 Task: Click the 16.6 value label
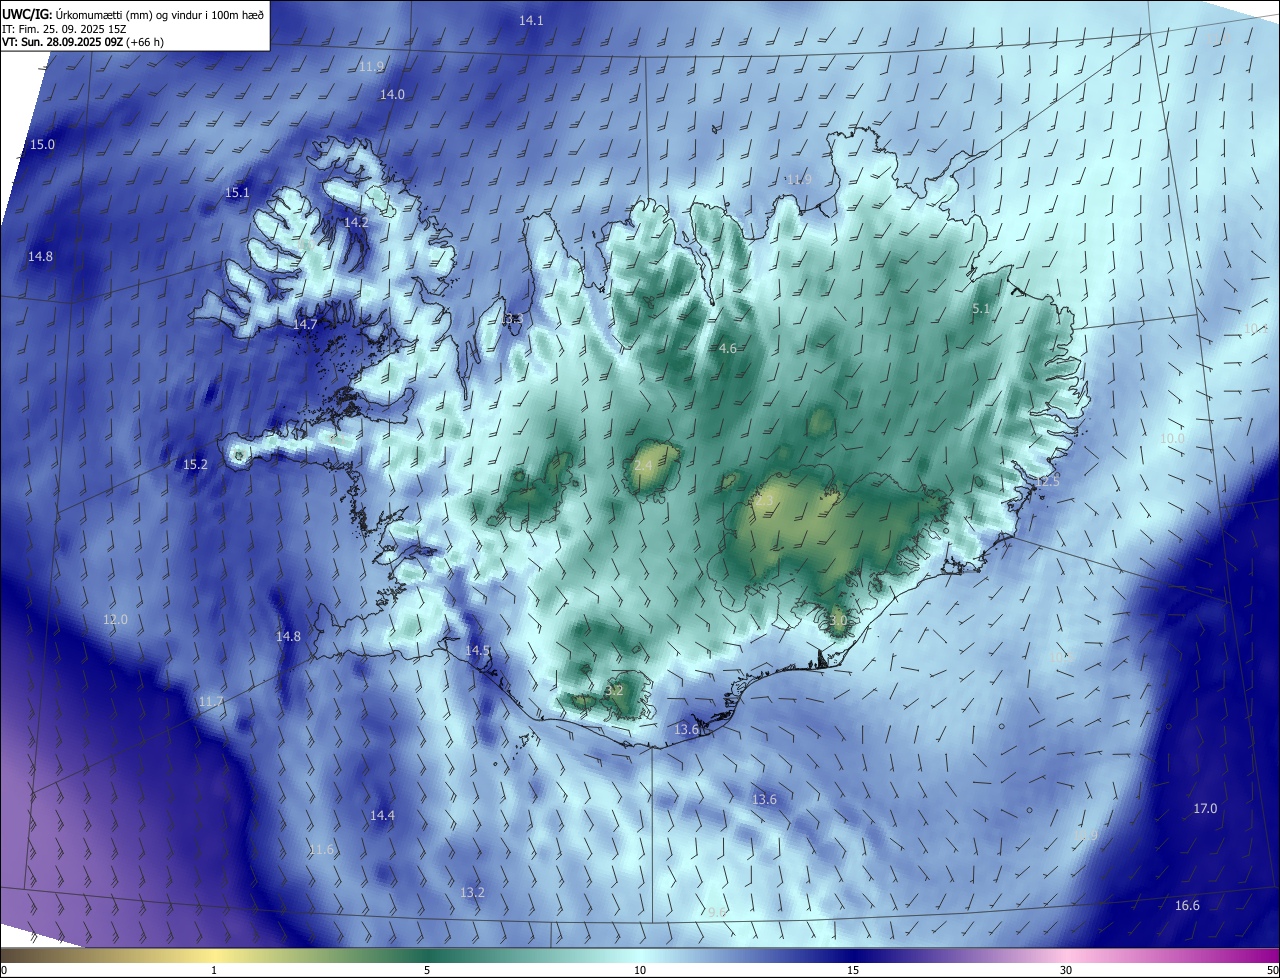[x=1187, y=905]
